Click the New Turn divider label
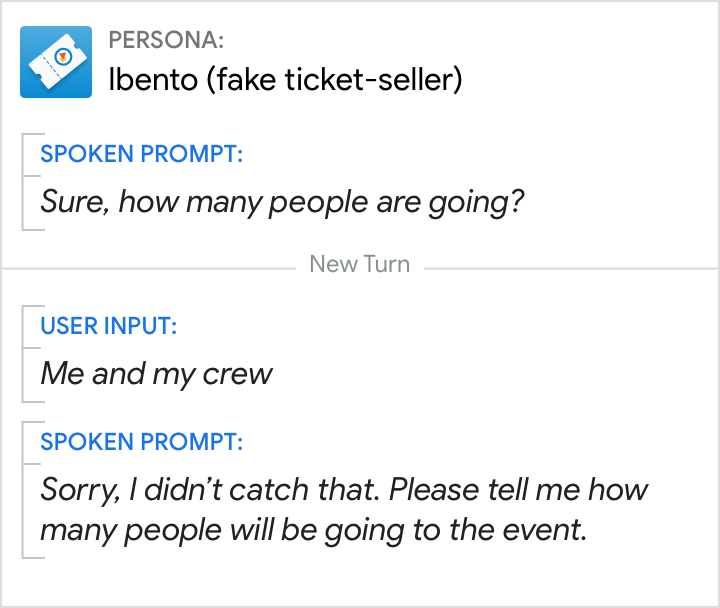Screen dimensions: 720x608 [360, 265]
